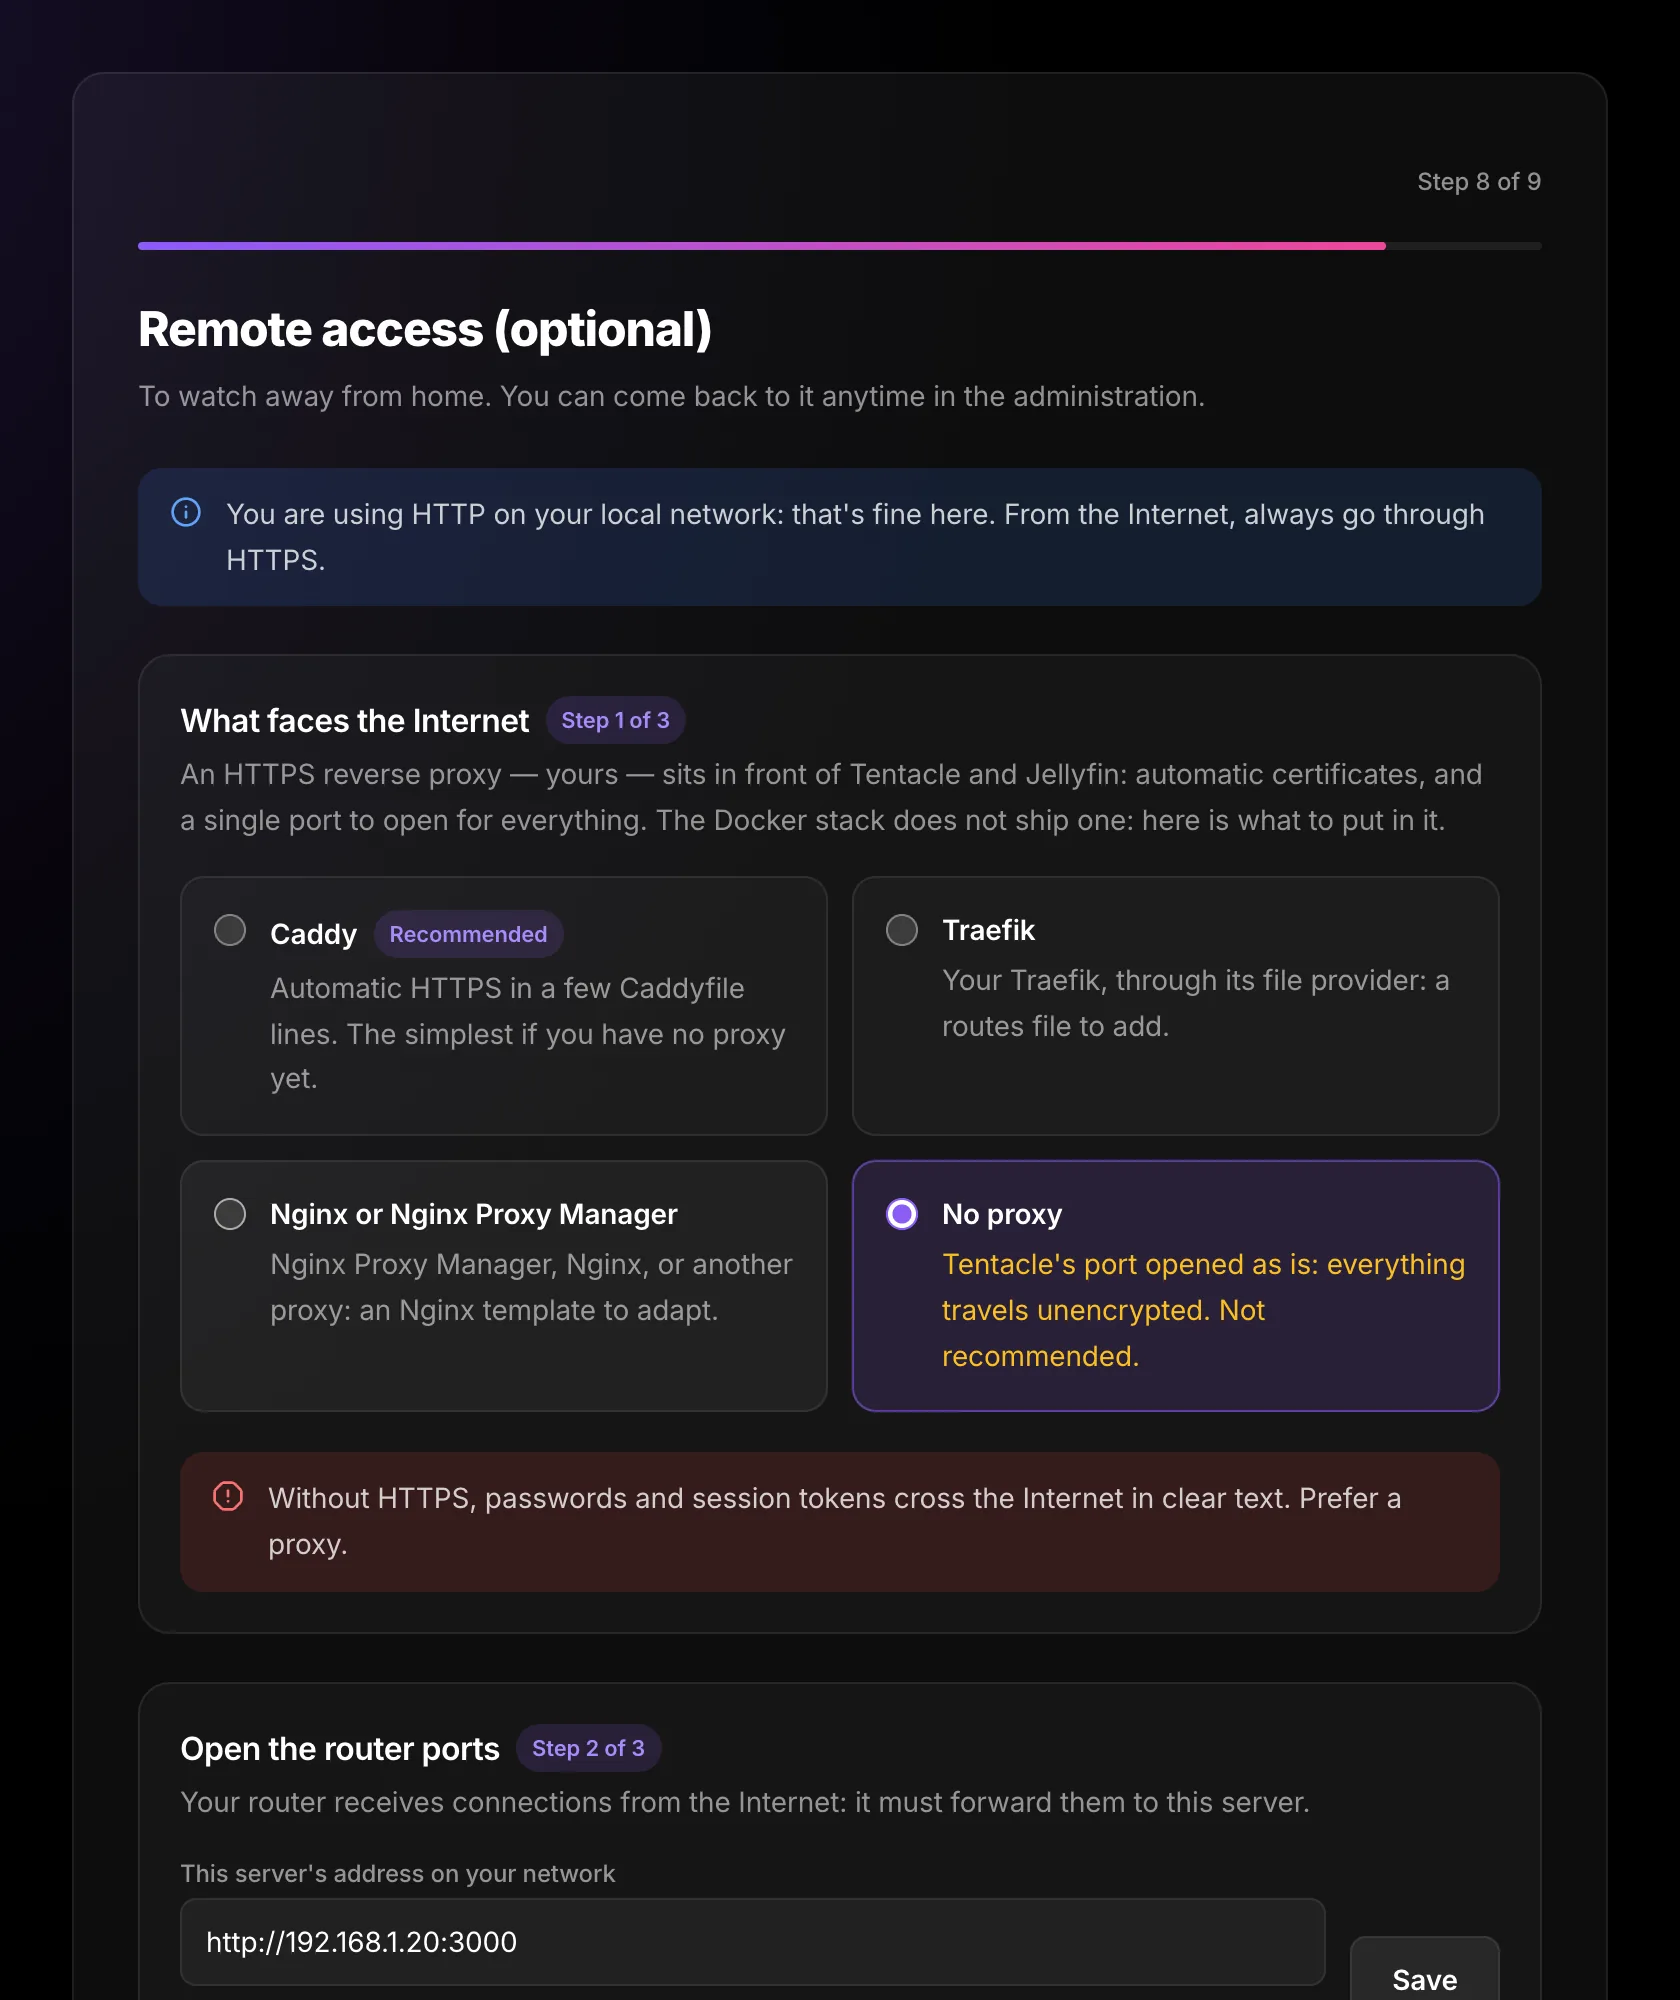Screen dimensions: 1680x2000
Task: Select Nginx or Nginx Proxy Manager radio
Action: point(230,1214)
